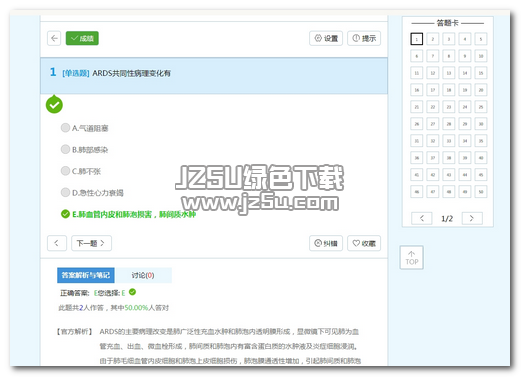Jump to question 28 on answer card
The width and height of the screenshot is (521, 377).
click(x=449, y=124)
